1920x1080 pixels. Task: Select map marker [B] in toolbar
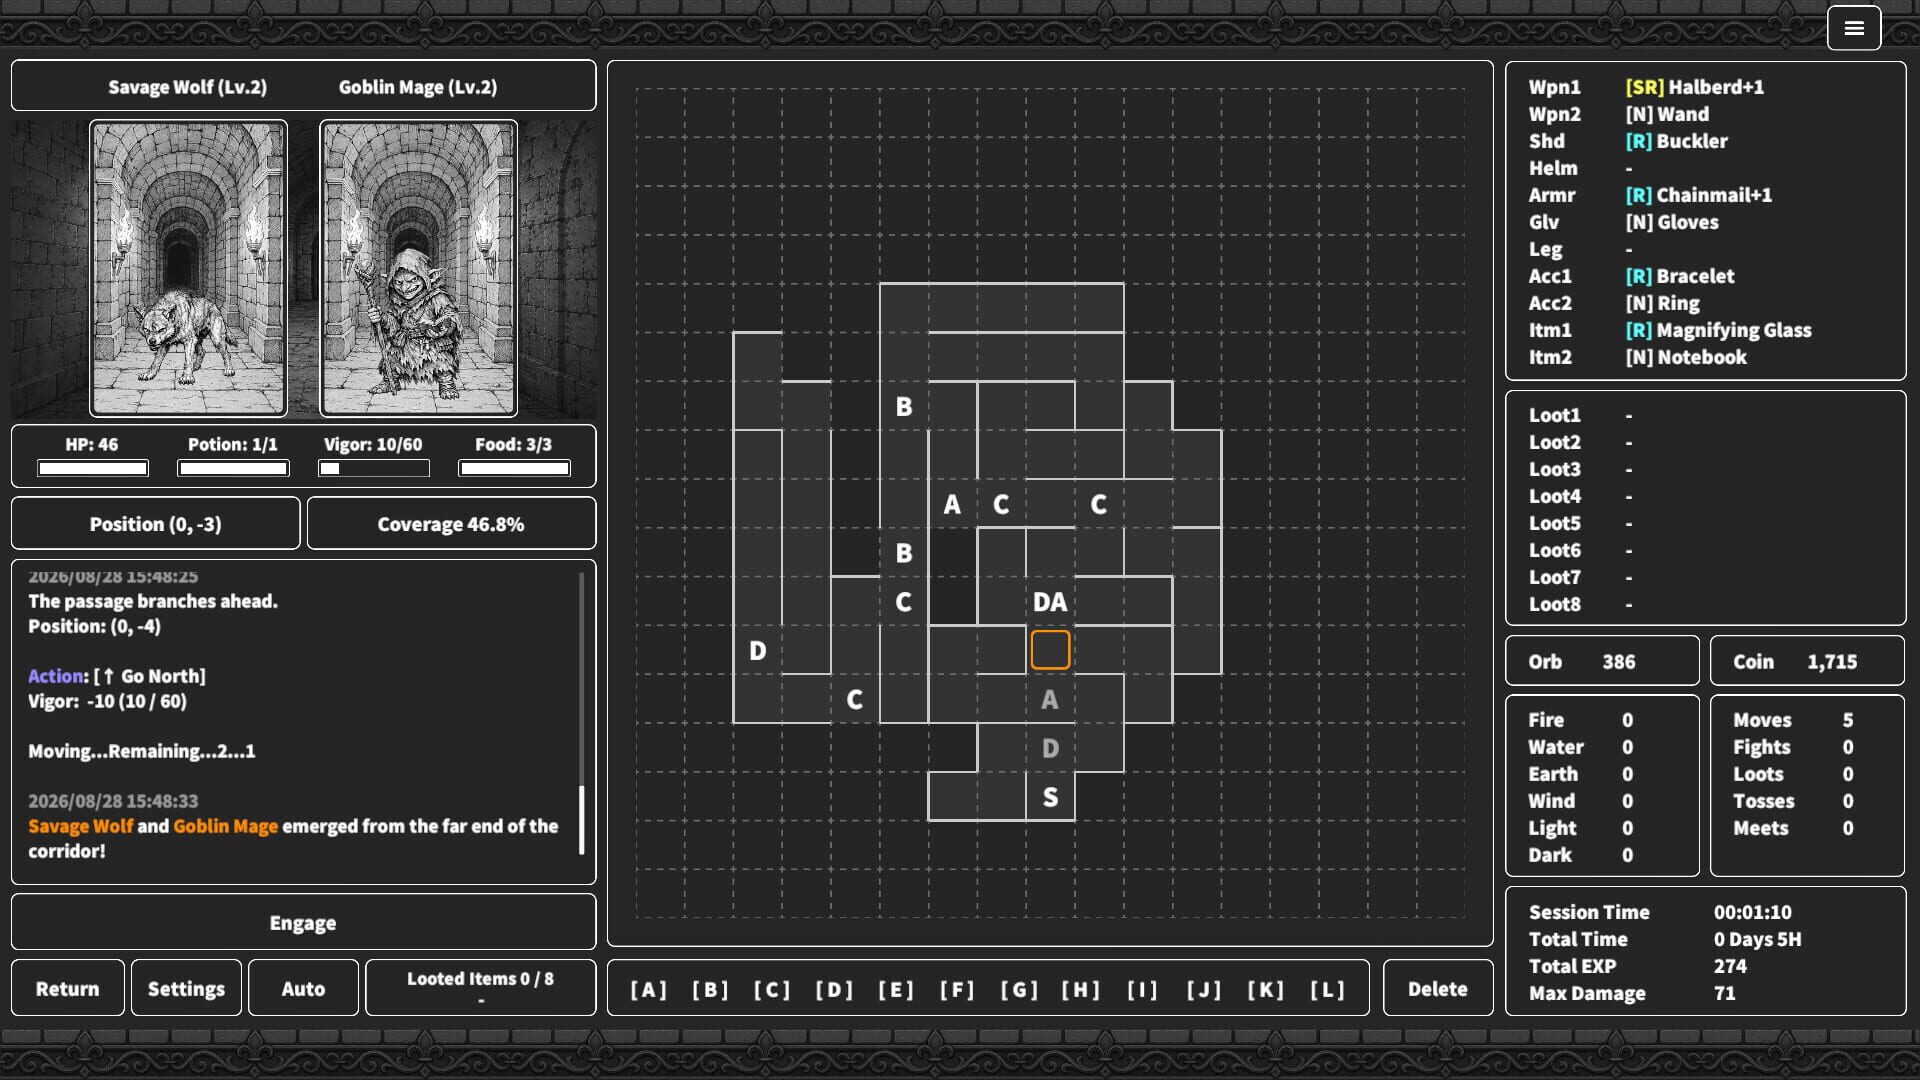point(710,989)
